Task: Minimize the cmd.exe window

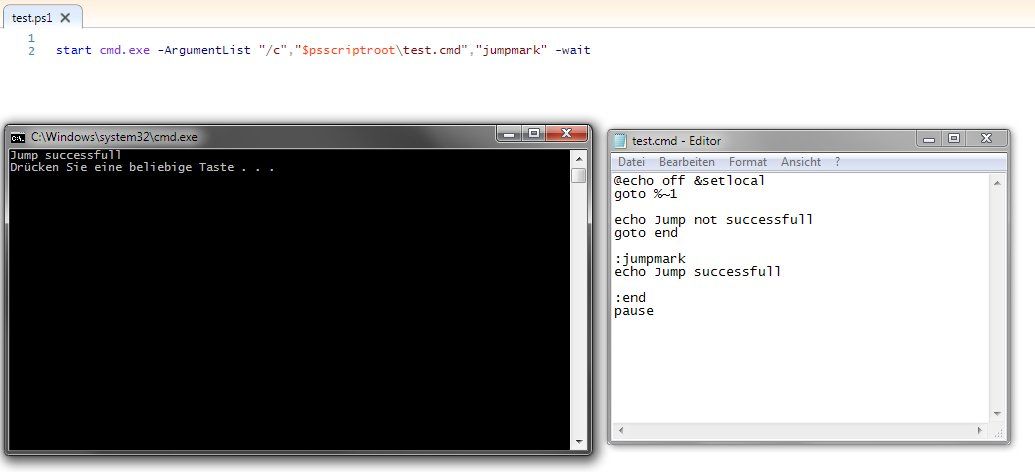Action: (509, 134)
